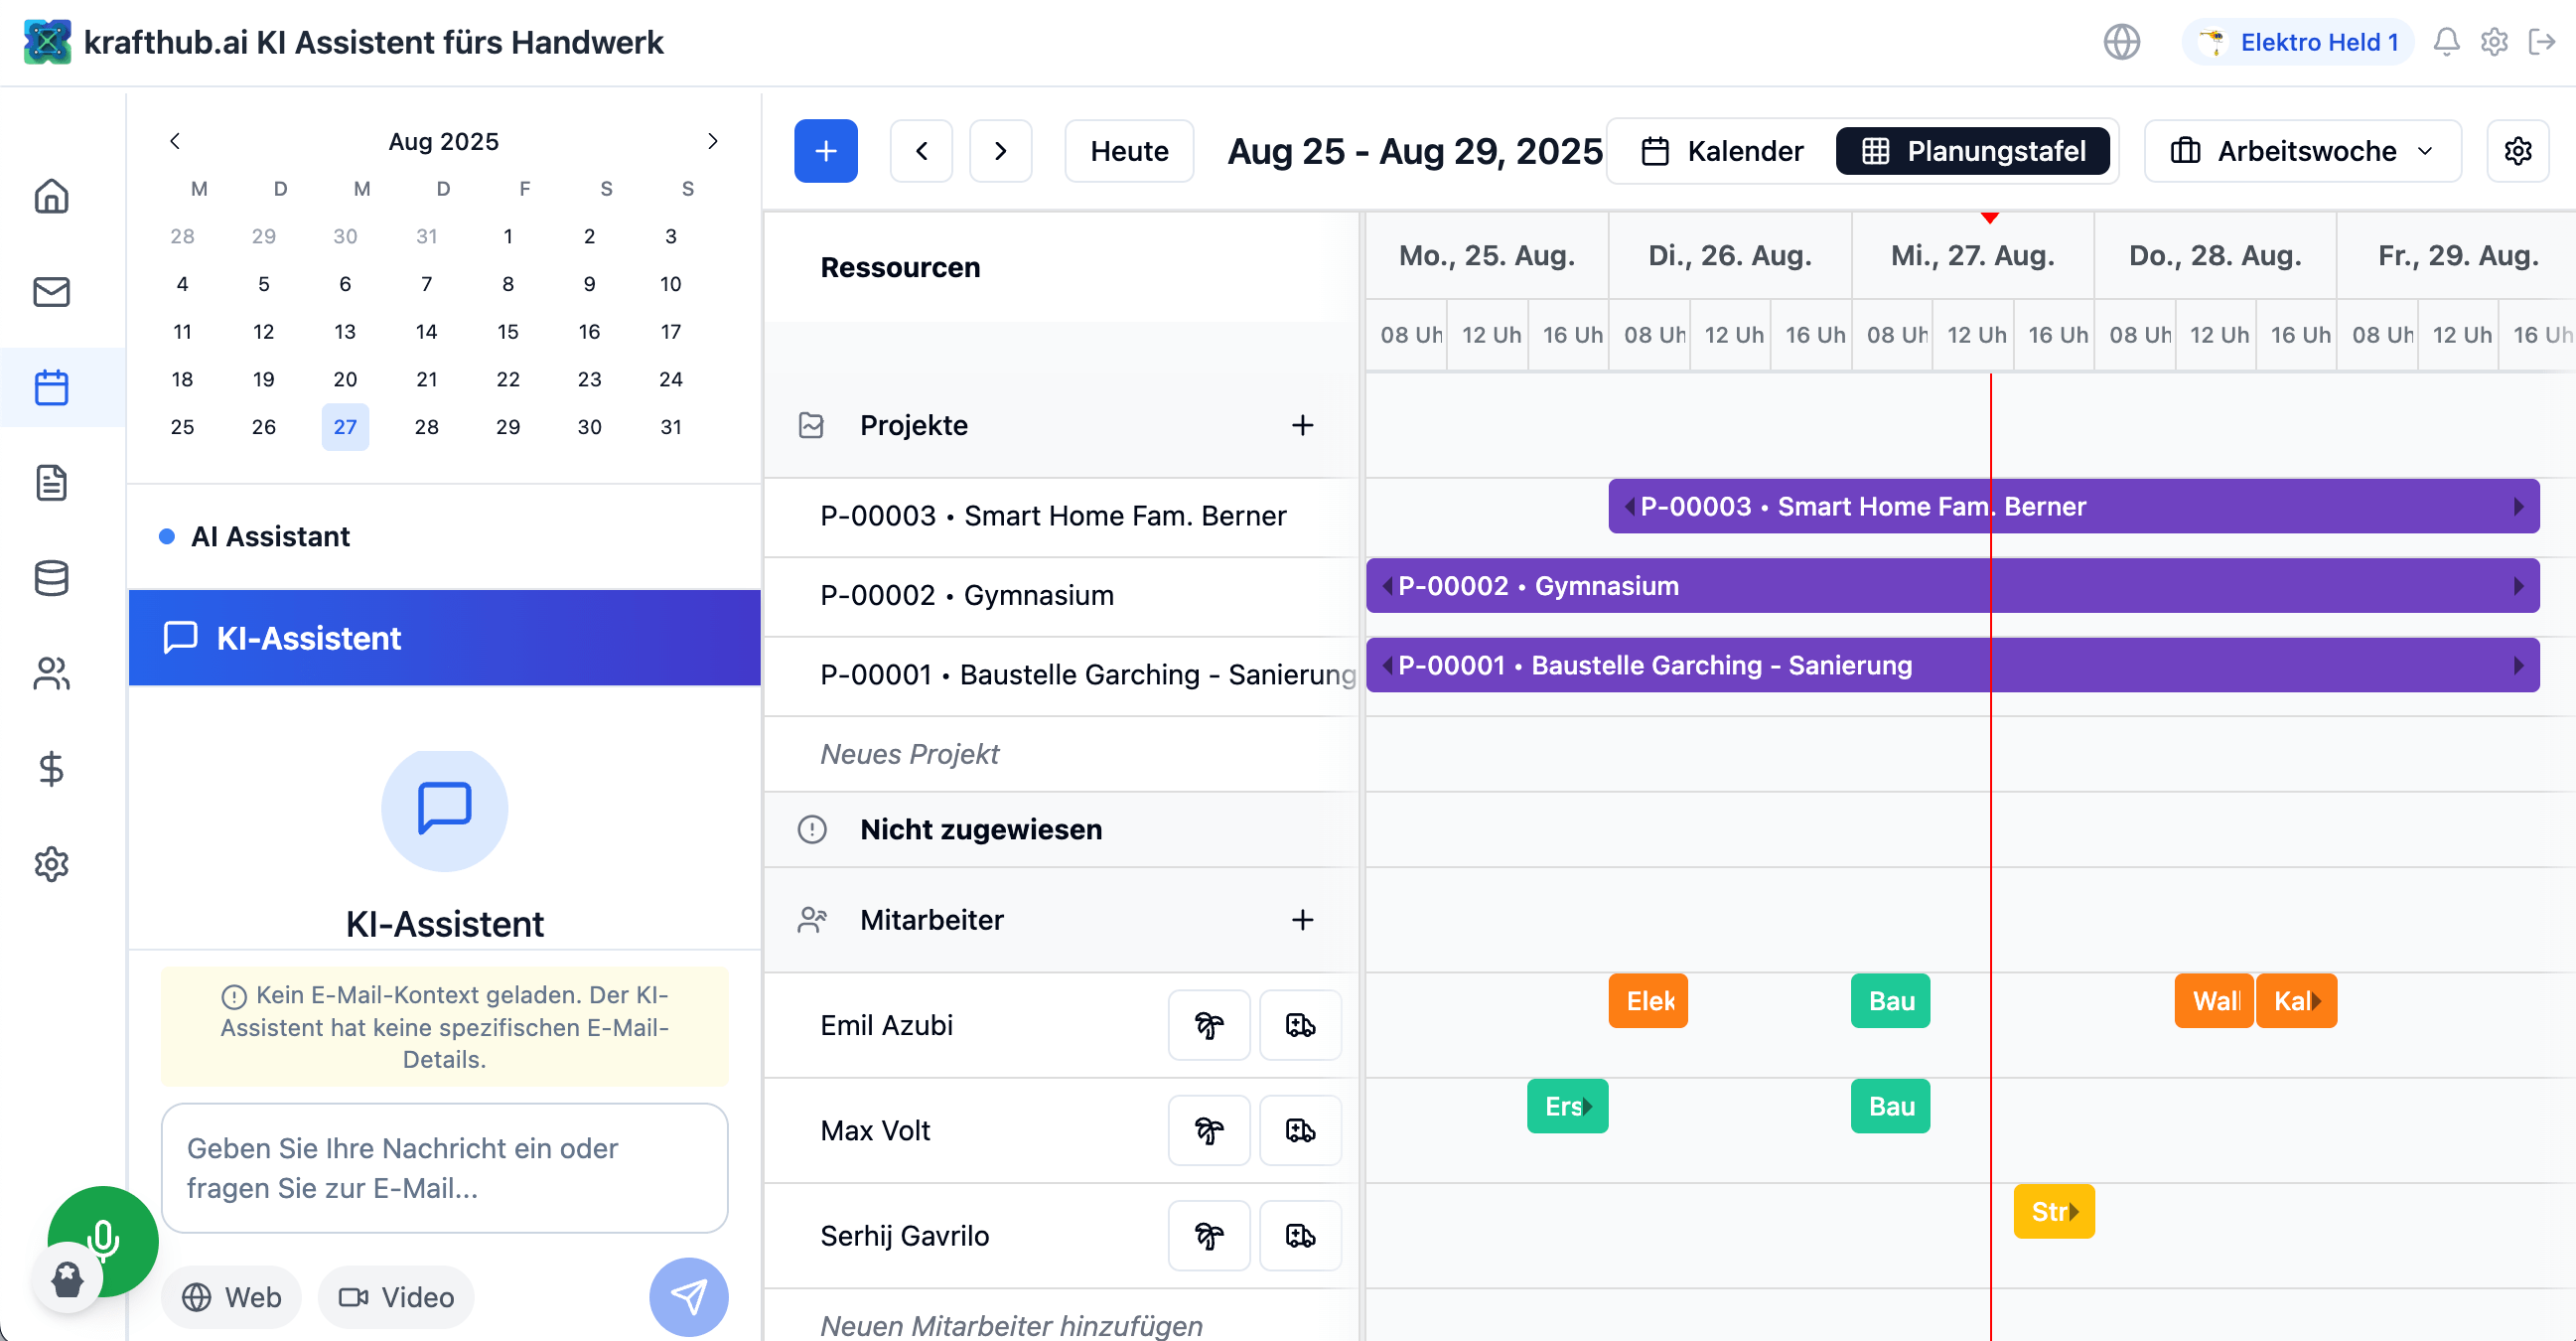Add a new project with plus icon

(1301, 425)
